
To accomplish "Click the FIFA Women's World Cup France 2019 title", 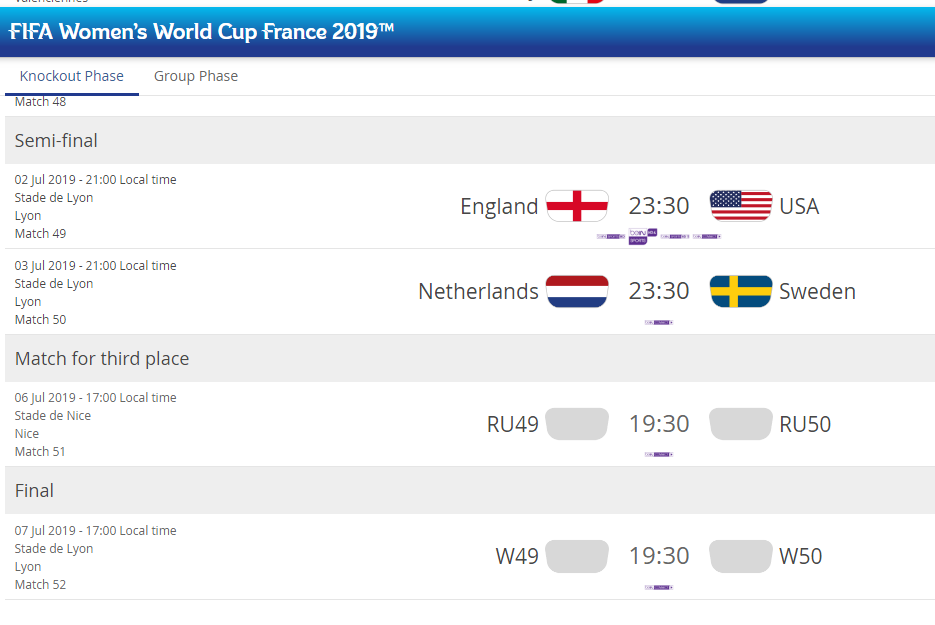I will (201, 32).
